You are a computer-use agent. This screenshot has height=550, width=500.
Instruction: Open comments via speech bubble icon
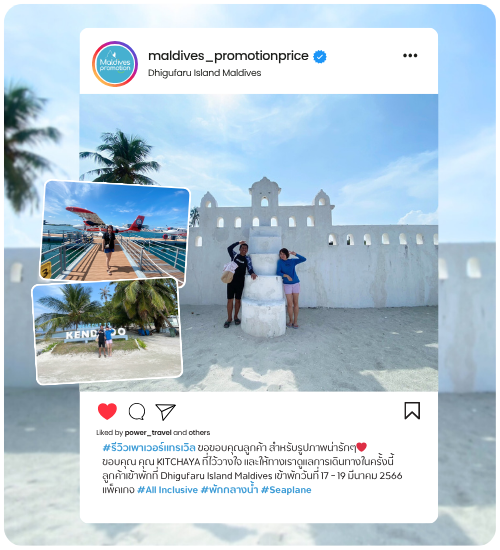point(137,411)
